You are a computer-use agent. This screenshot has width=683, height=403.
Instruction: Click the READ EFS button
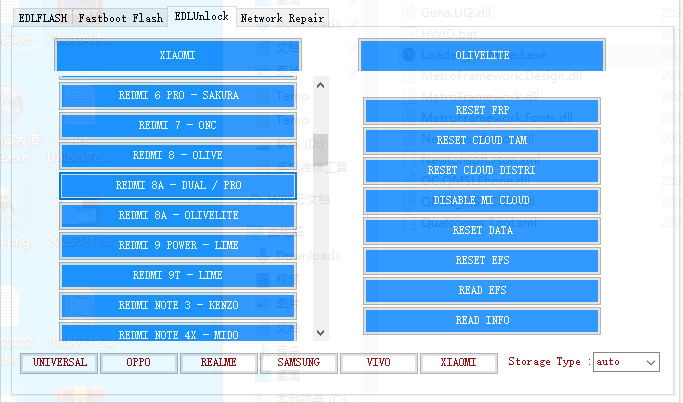point(482,291)
